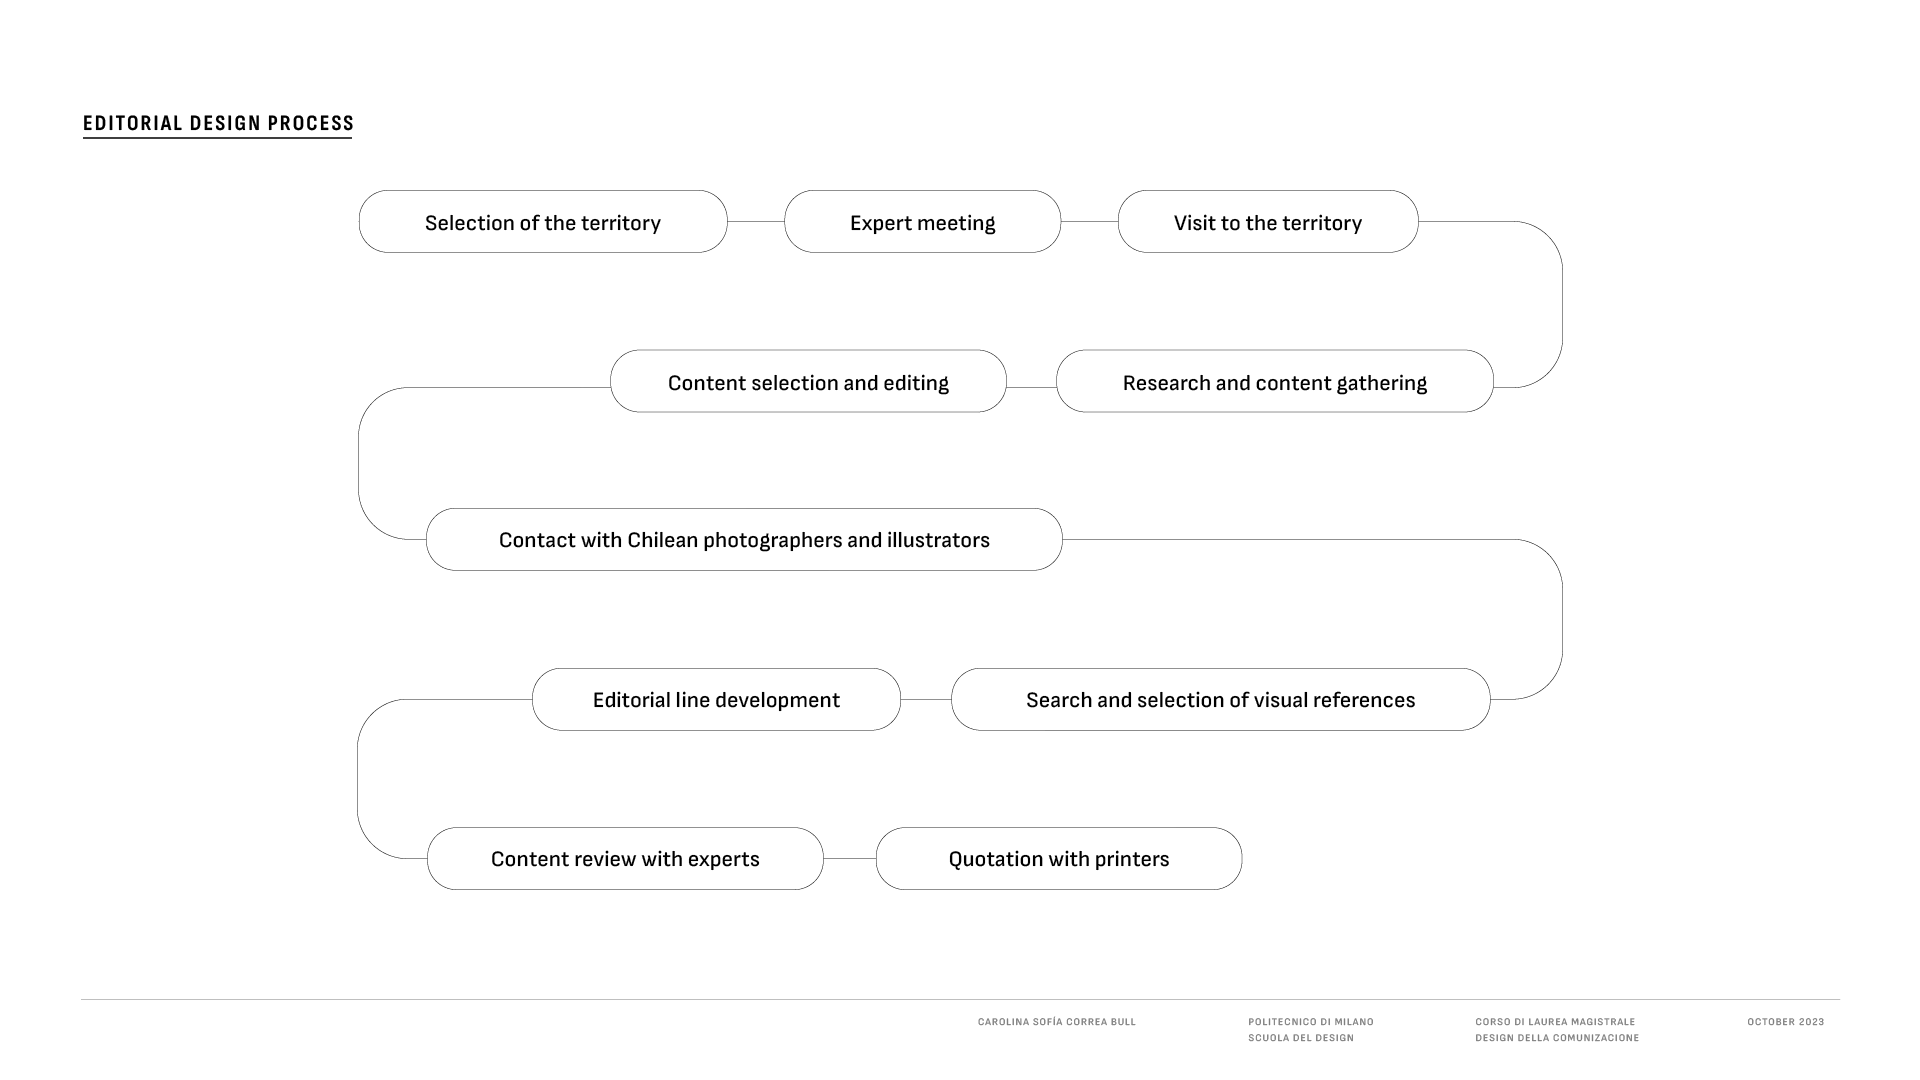Click Content review with experts box
1920x1080 pixels.
625,859
